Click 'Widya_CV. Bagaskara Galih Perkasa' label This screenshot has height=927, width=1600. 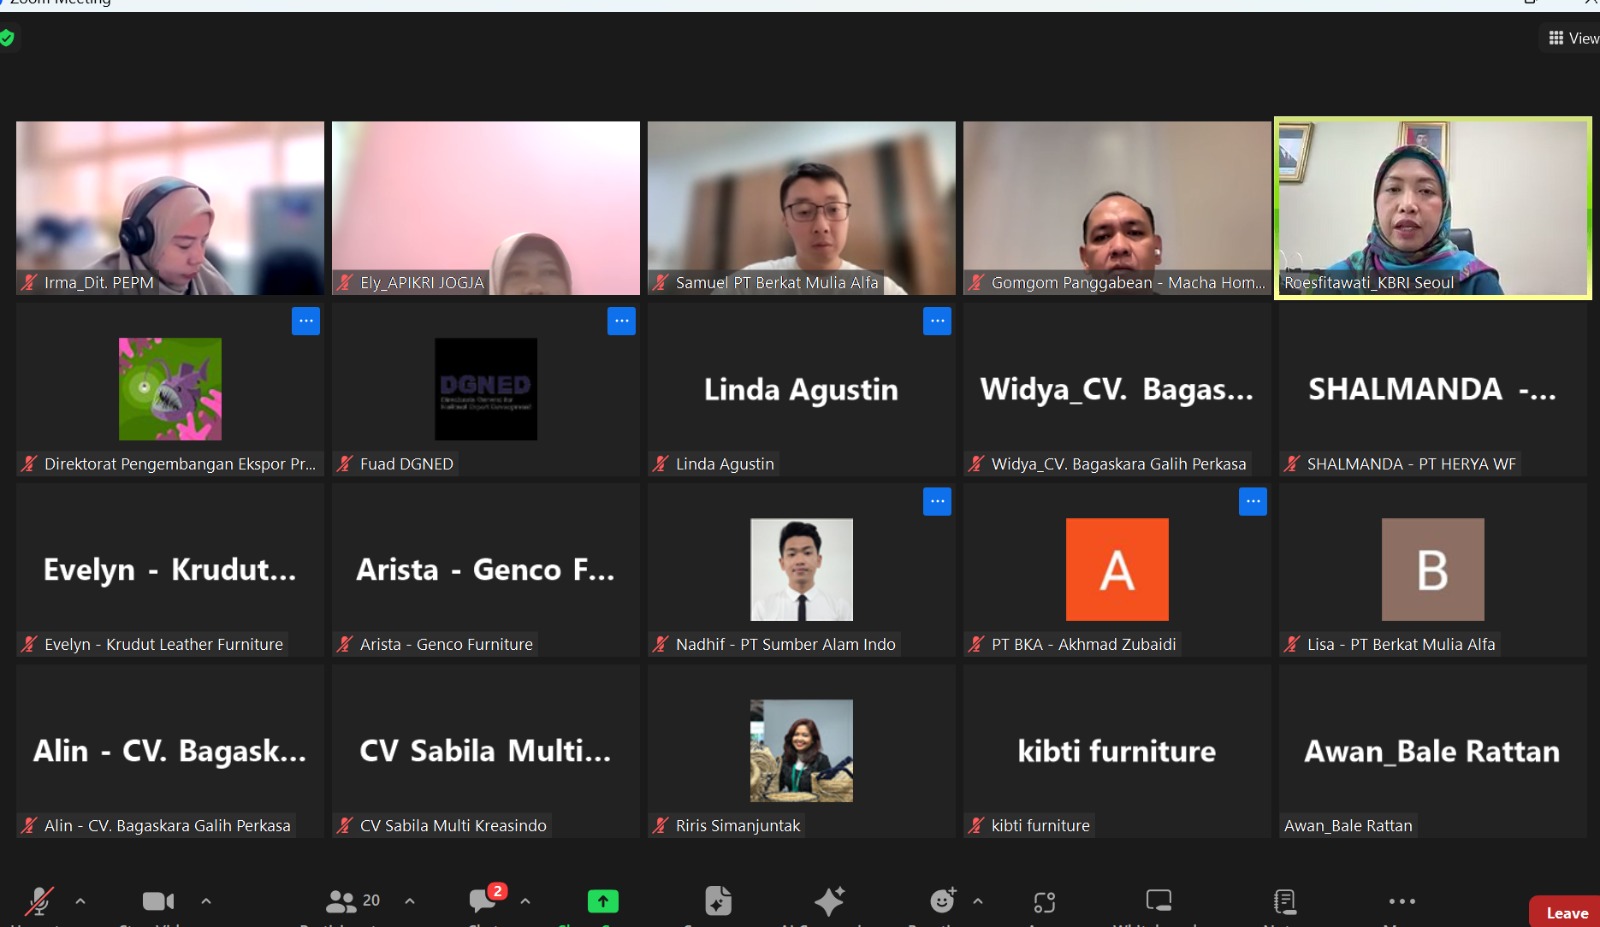(x=1119, y=464)
